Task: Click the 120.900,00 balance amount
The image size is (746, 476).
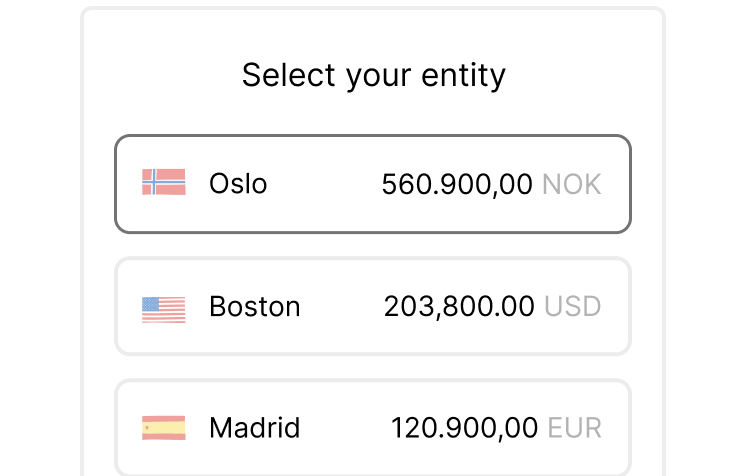Action: point(464,429)
